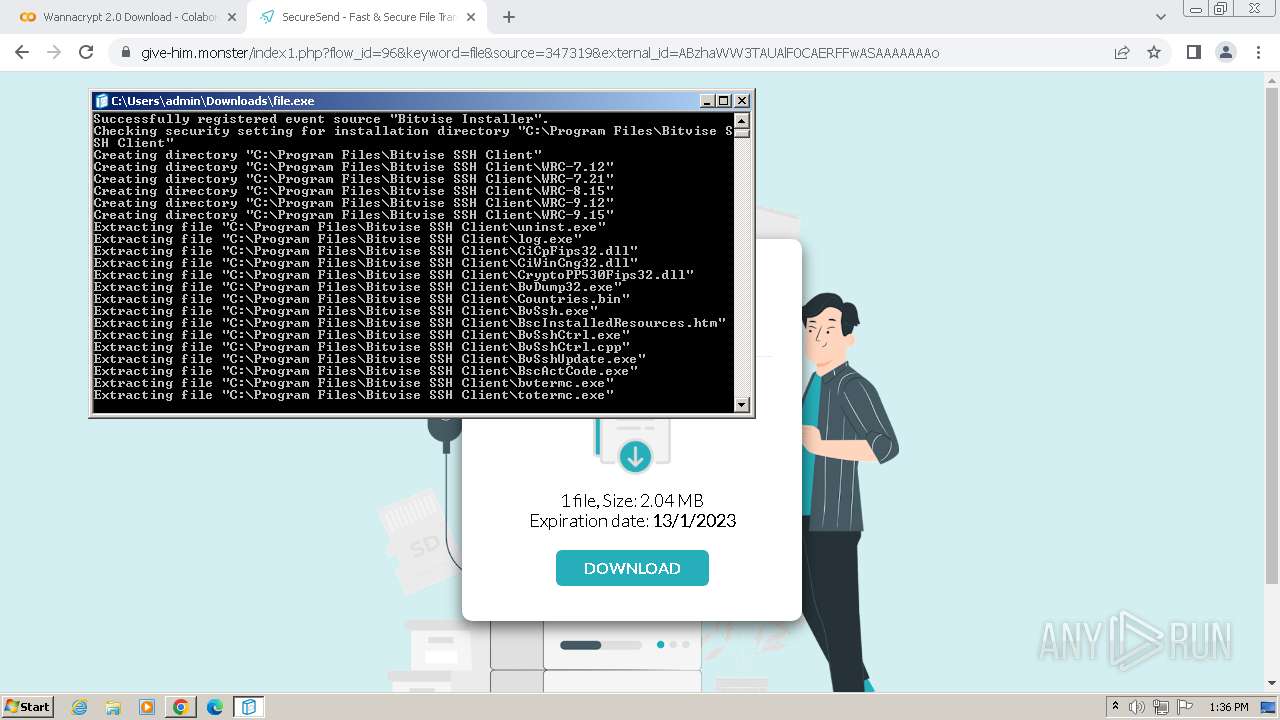Open a new browser tab
Screen dimensions: 1280x720
[509, 17]
